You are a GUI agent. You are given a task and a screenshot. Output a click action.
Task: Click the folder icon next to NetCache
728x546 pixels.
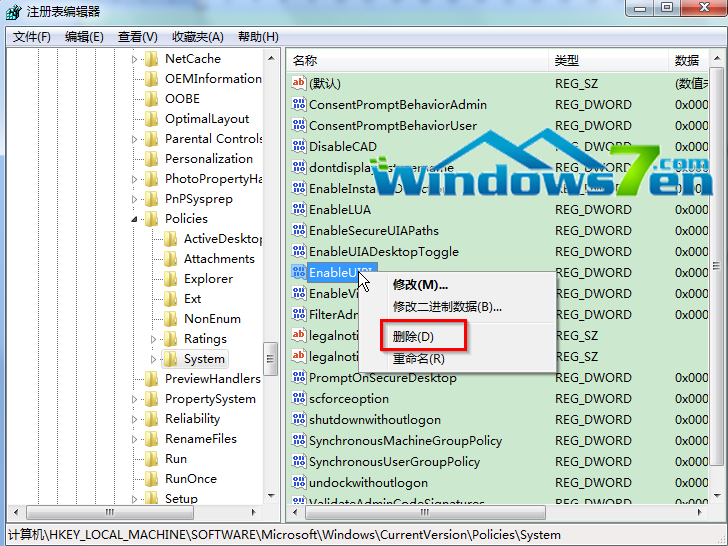(x=151, y=59)
